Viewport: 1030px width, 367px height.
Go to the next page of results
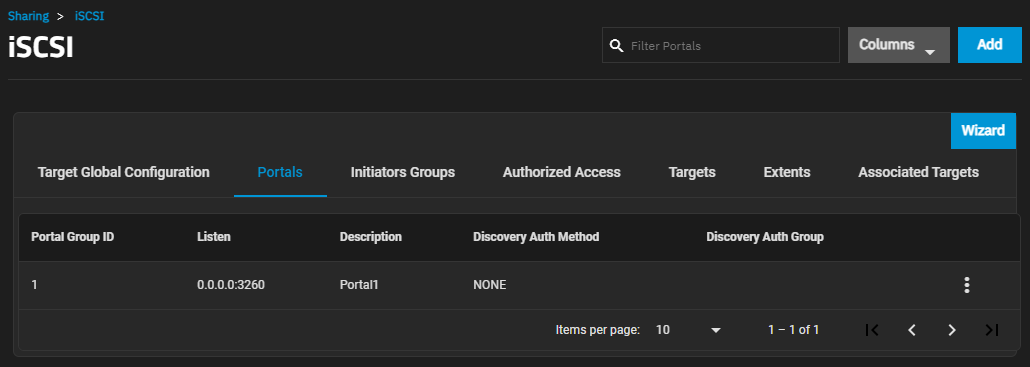coord(952,330)
